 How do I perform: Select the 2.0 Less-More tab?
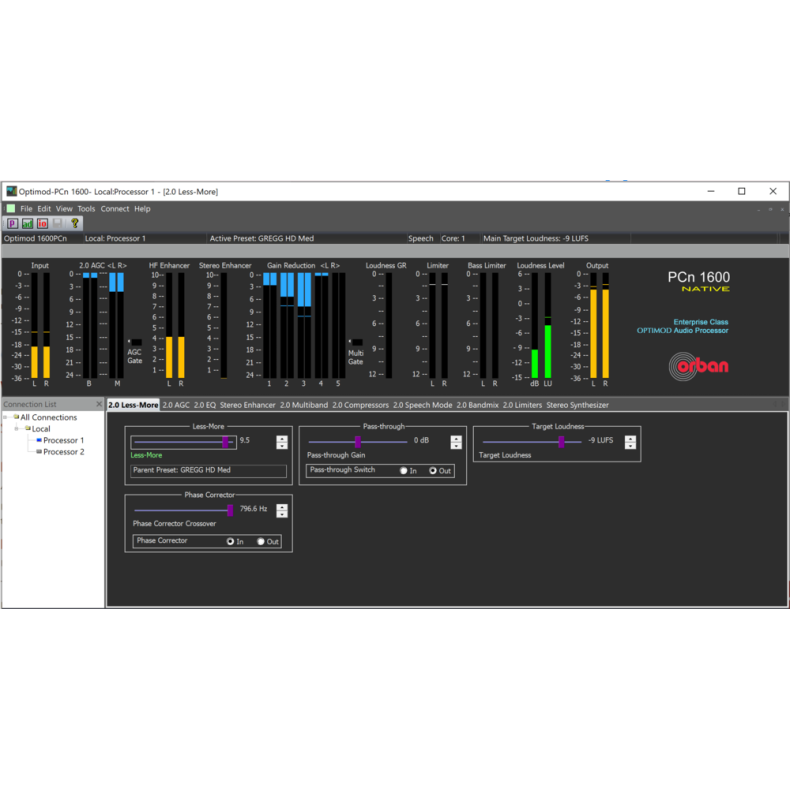[133, 405]
